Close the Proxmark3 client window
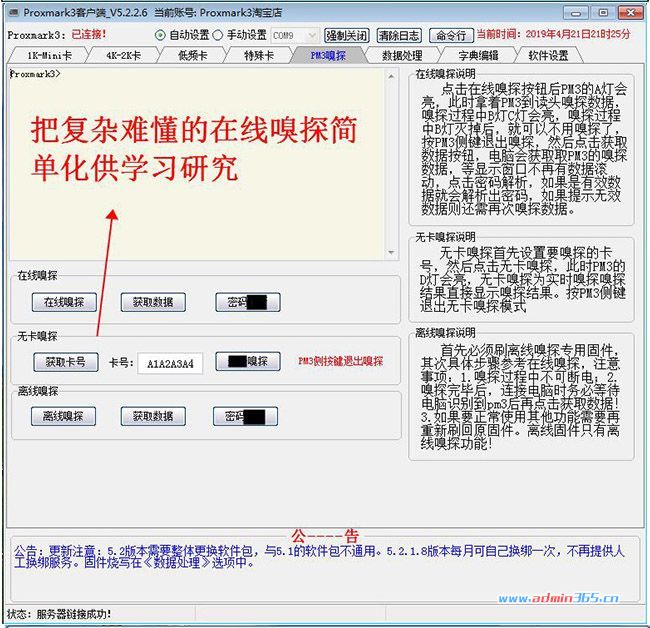The image size is (650, 628). (631, 12)
